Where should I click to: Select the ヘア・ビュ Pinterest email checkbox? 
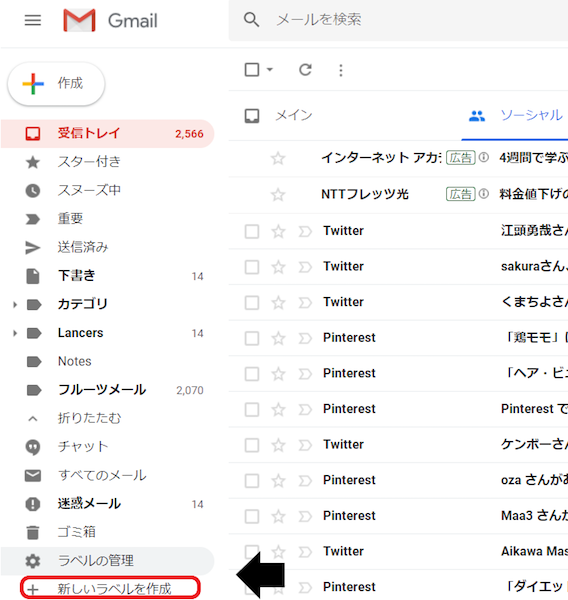(x=252, y=374)
